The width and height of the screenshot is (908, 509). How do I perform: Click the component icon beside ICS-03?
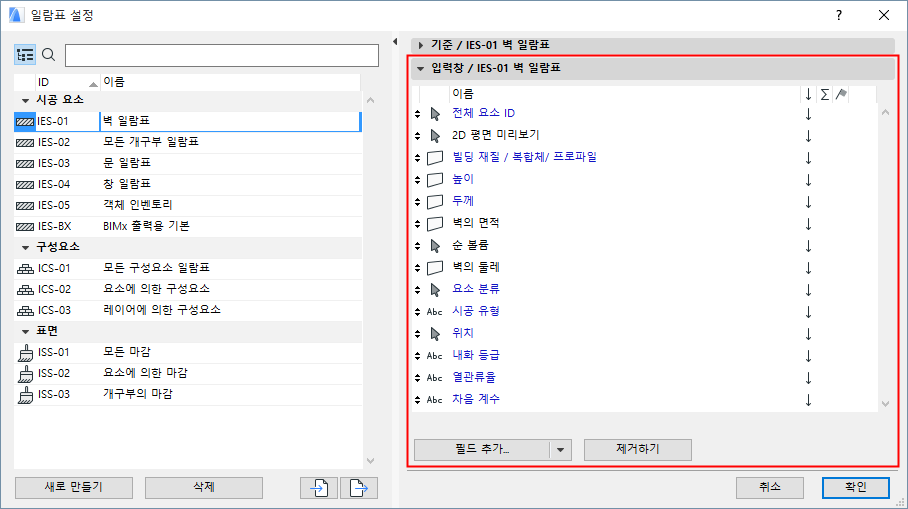point(25,310)
